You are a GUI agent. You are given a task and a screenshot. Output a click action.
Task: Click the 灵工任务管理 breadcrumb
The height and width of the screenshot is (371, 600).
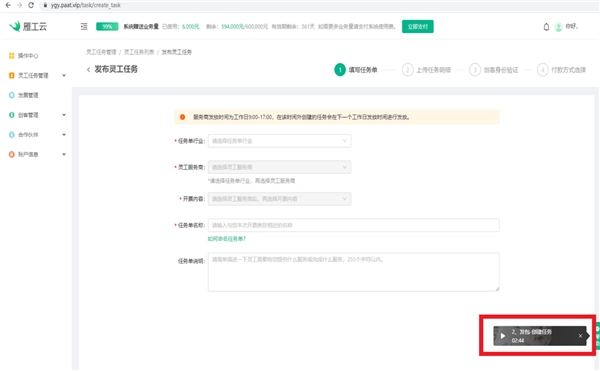101,52
